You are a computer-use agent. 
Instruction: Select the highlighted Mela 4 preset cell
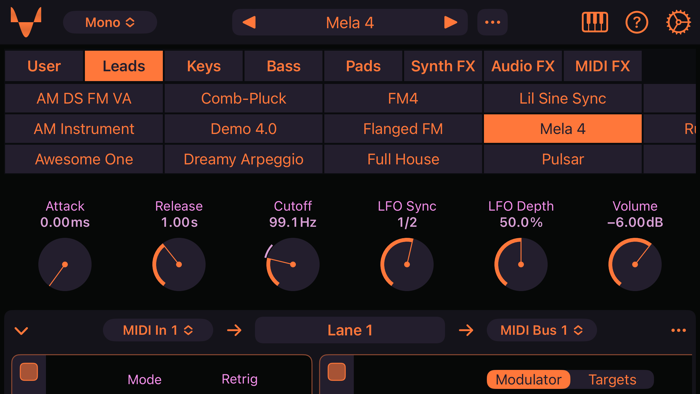(562, 129)
